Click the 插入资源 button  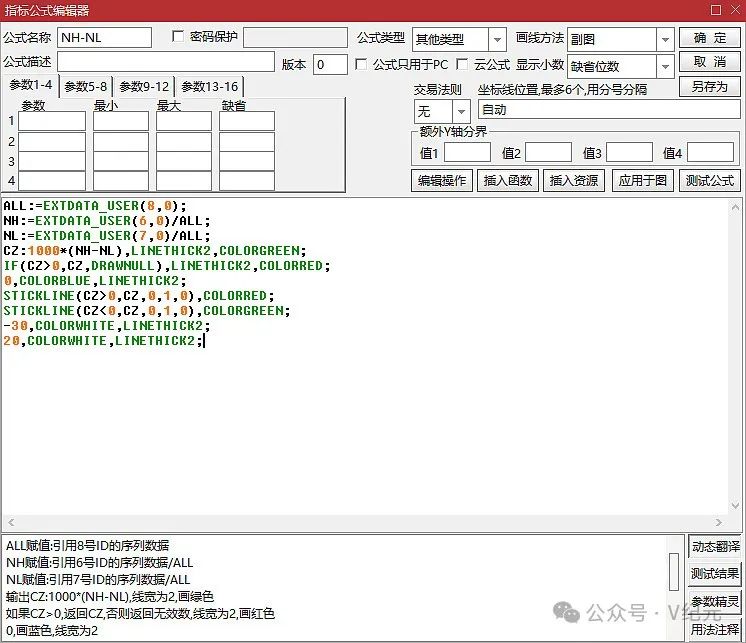tap(574, 181)
